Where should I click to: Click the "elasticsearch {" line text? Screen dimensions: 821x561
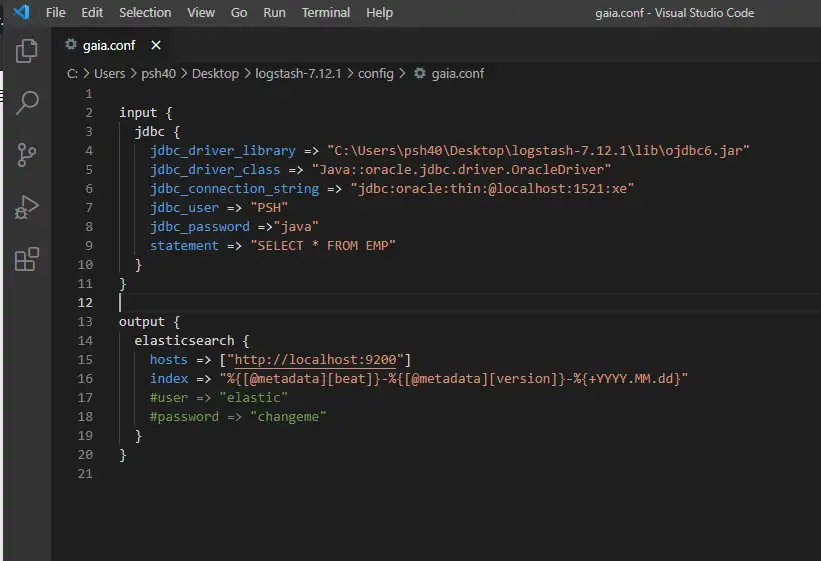pos(192,340)
